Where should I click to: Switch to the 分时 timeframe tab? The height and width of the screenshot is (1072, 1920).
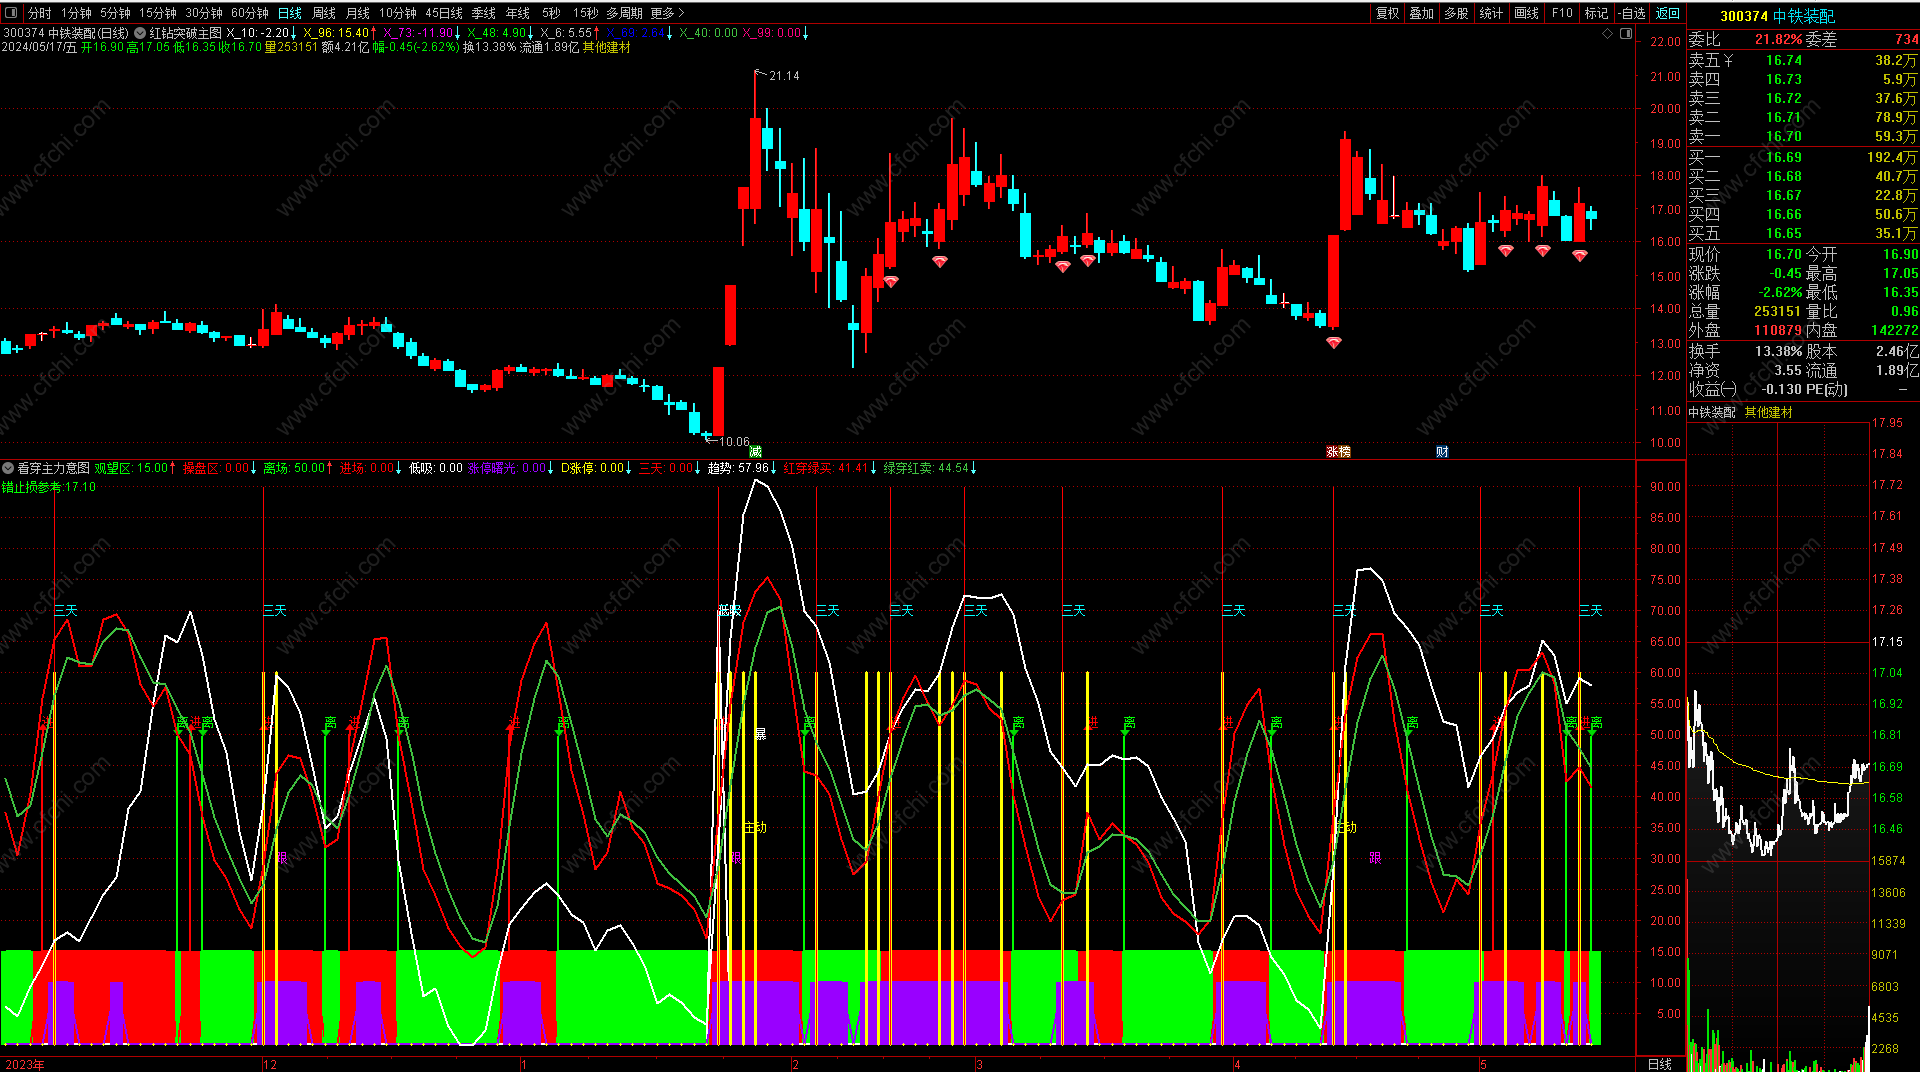(40, 13)
